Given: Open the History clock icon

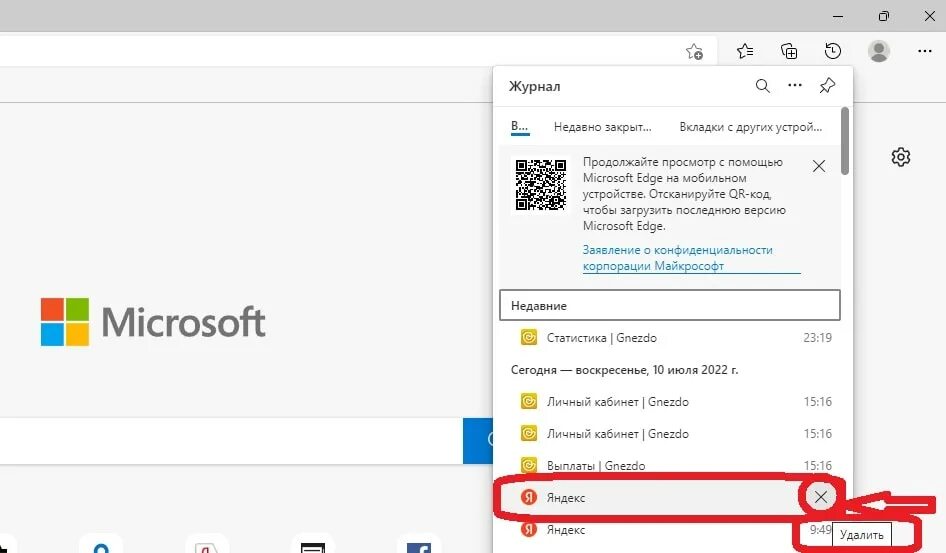Looking at the screenshot, I should (x=833, y=51).
